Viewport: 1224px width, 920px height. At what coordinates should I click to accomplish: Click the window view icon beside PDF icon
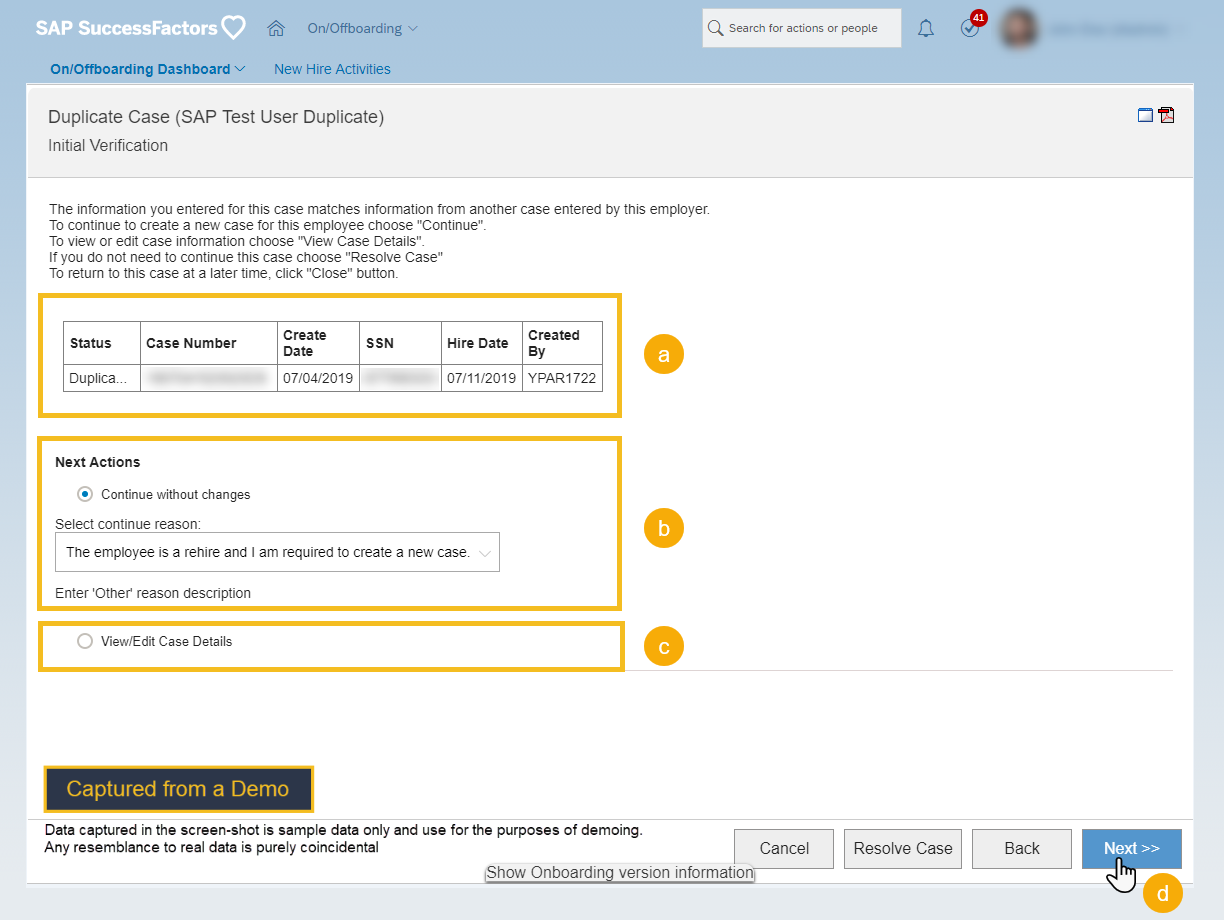tap(1146, 115)
